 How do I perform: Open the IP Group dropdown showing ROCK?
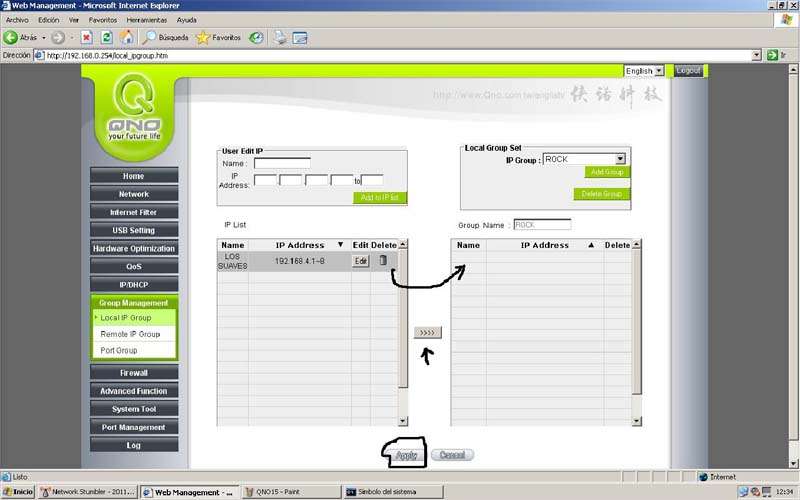coord(620,159)
